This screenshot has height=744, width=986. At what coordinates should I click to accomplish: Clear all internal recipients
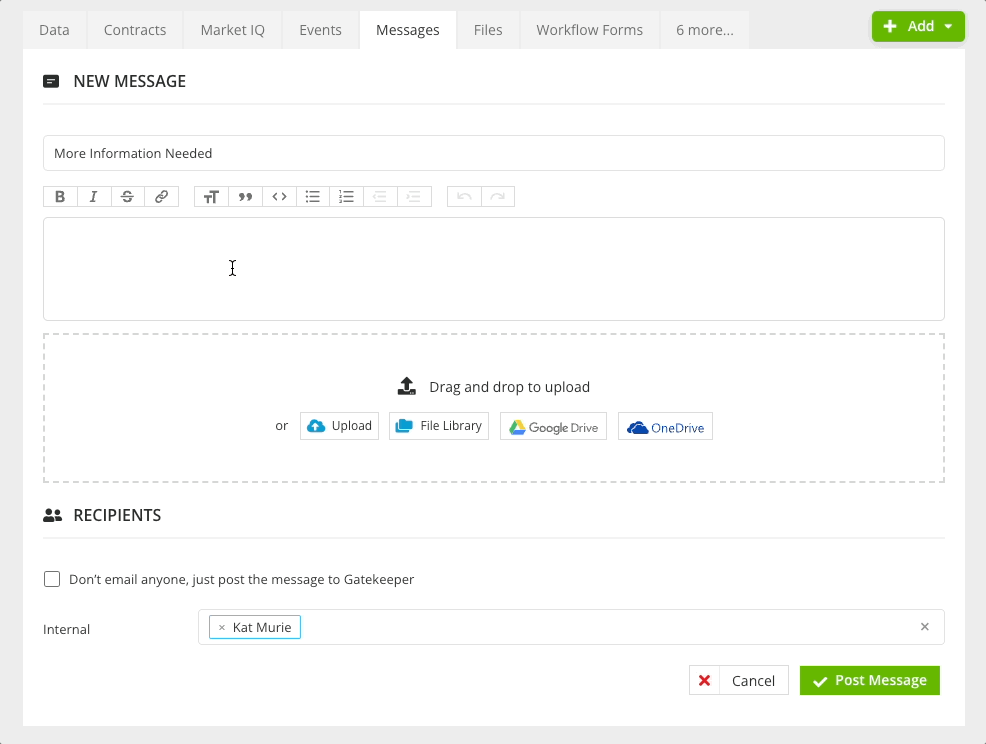click(x=924, y=627)
